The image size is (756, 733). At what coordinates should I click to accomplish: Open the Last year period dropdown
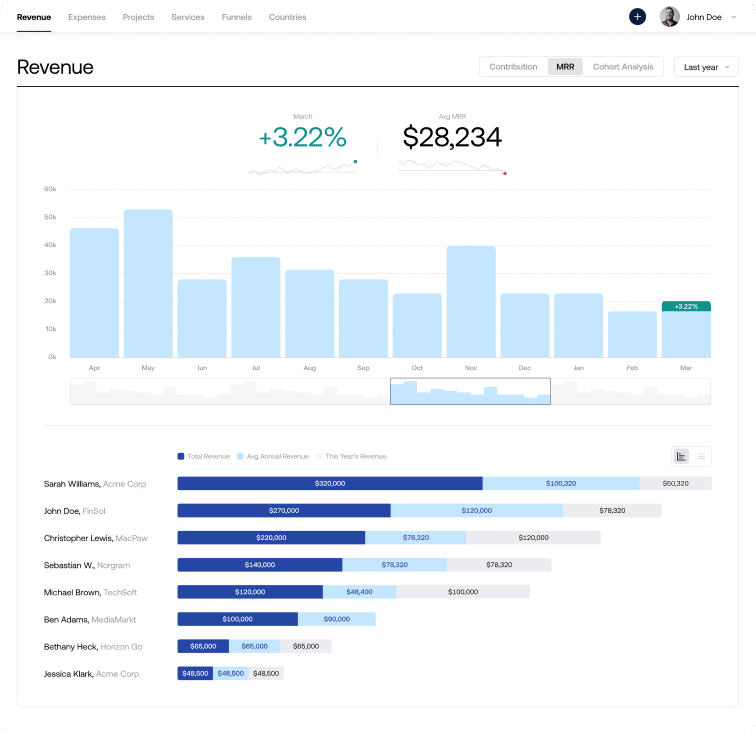[706, 67]
